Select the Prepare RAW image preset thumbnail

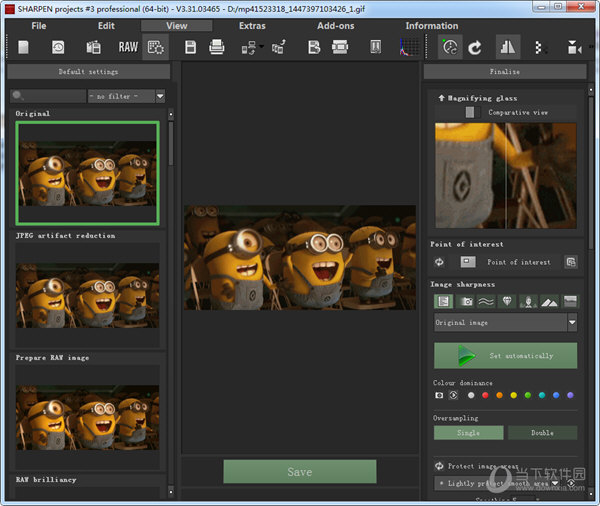pos(88,417)
